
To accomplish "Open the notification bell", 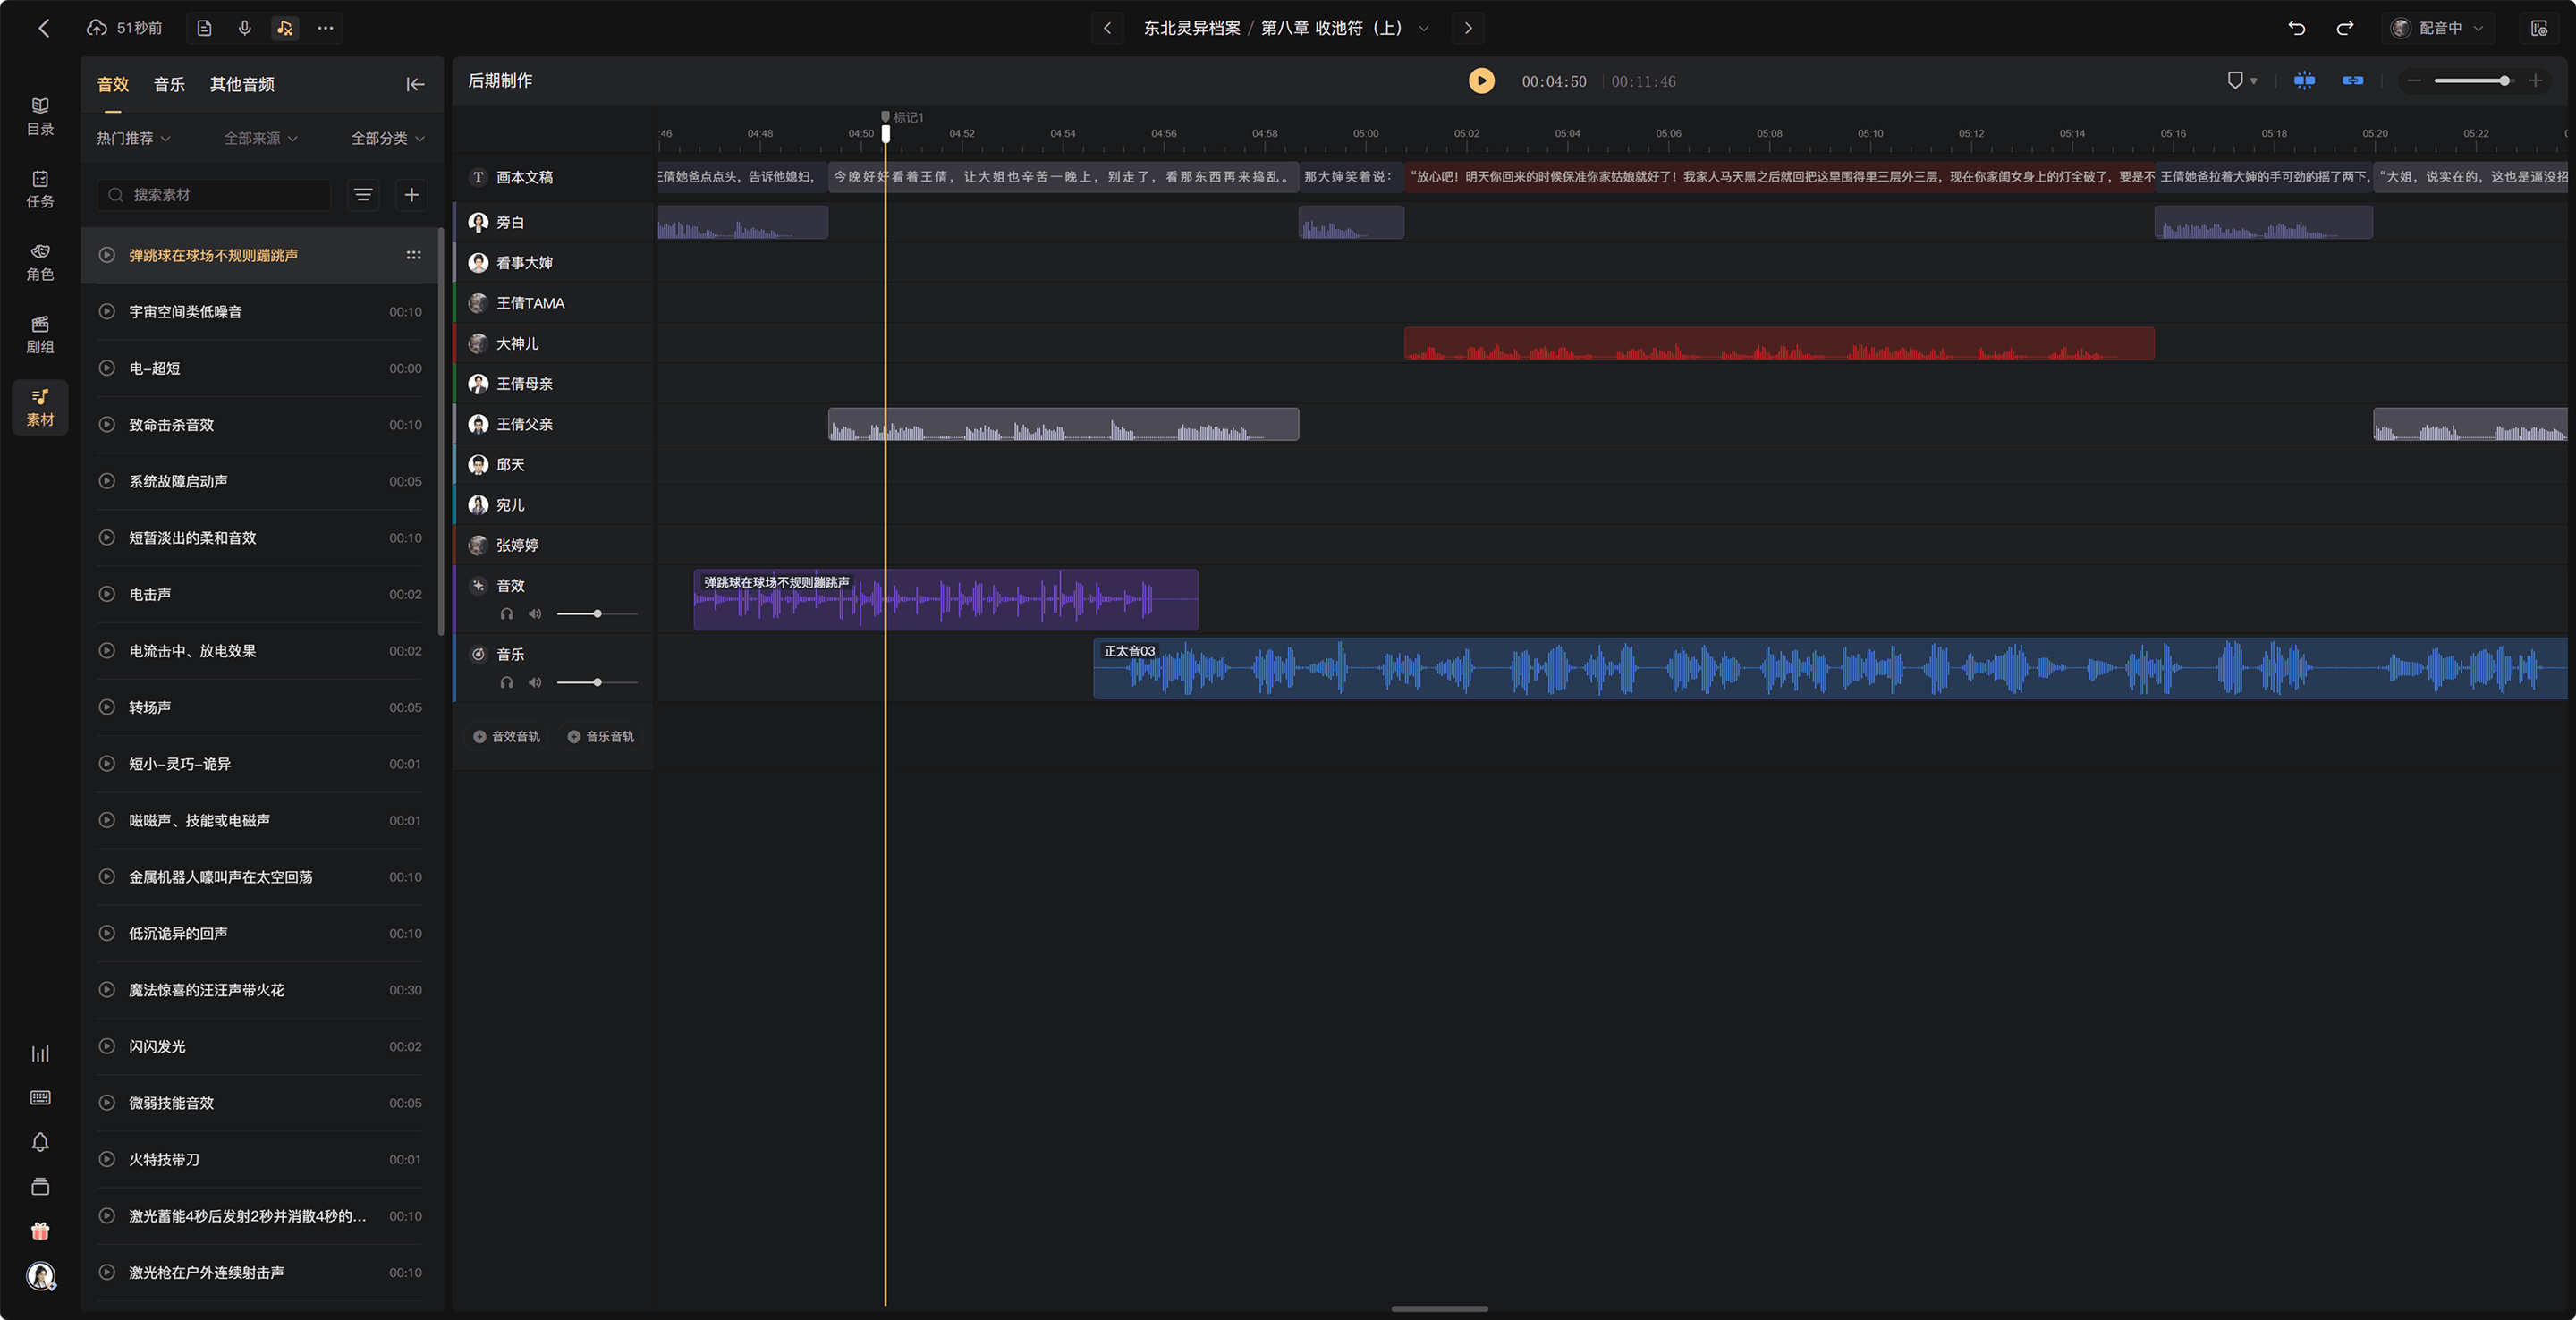I will tap(40, 1142).
